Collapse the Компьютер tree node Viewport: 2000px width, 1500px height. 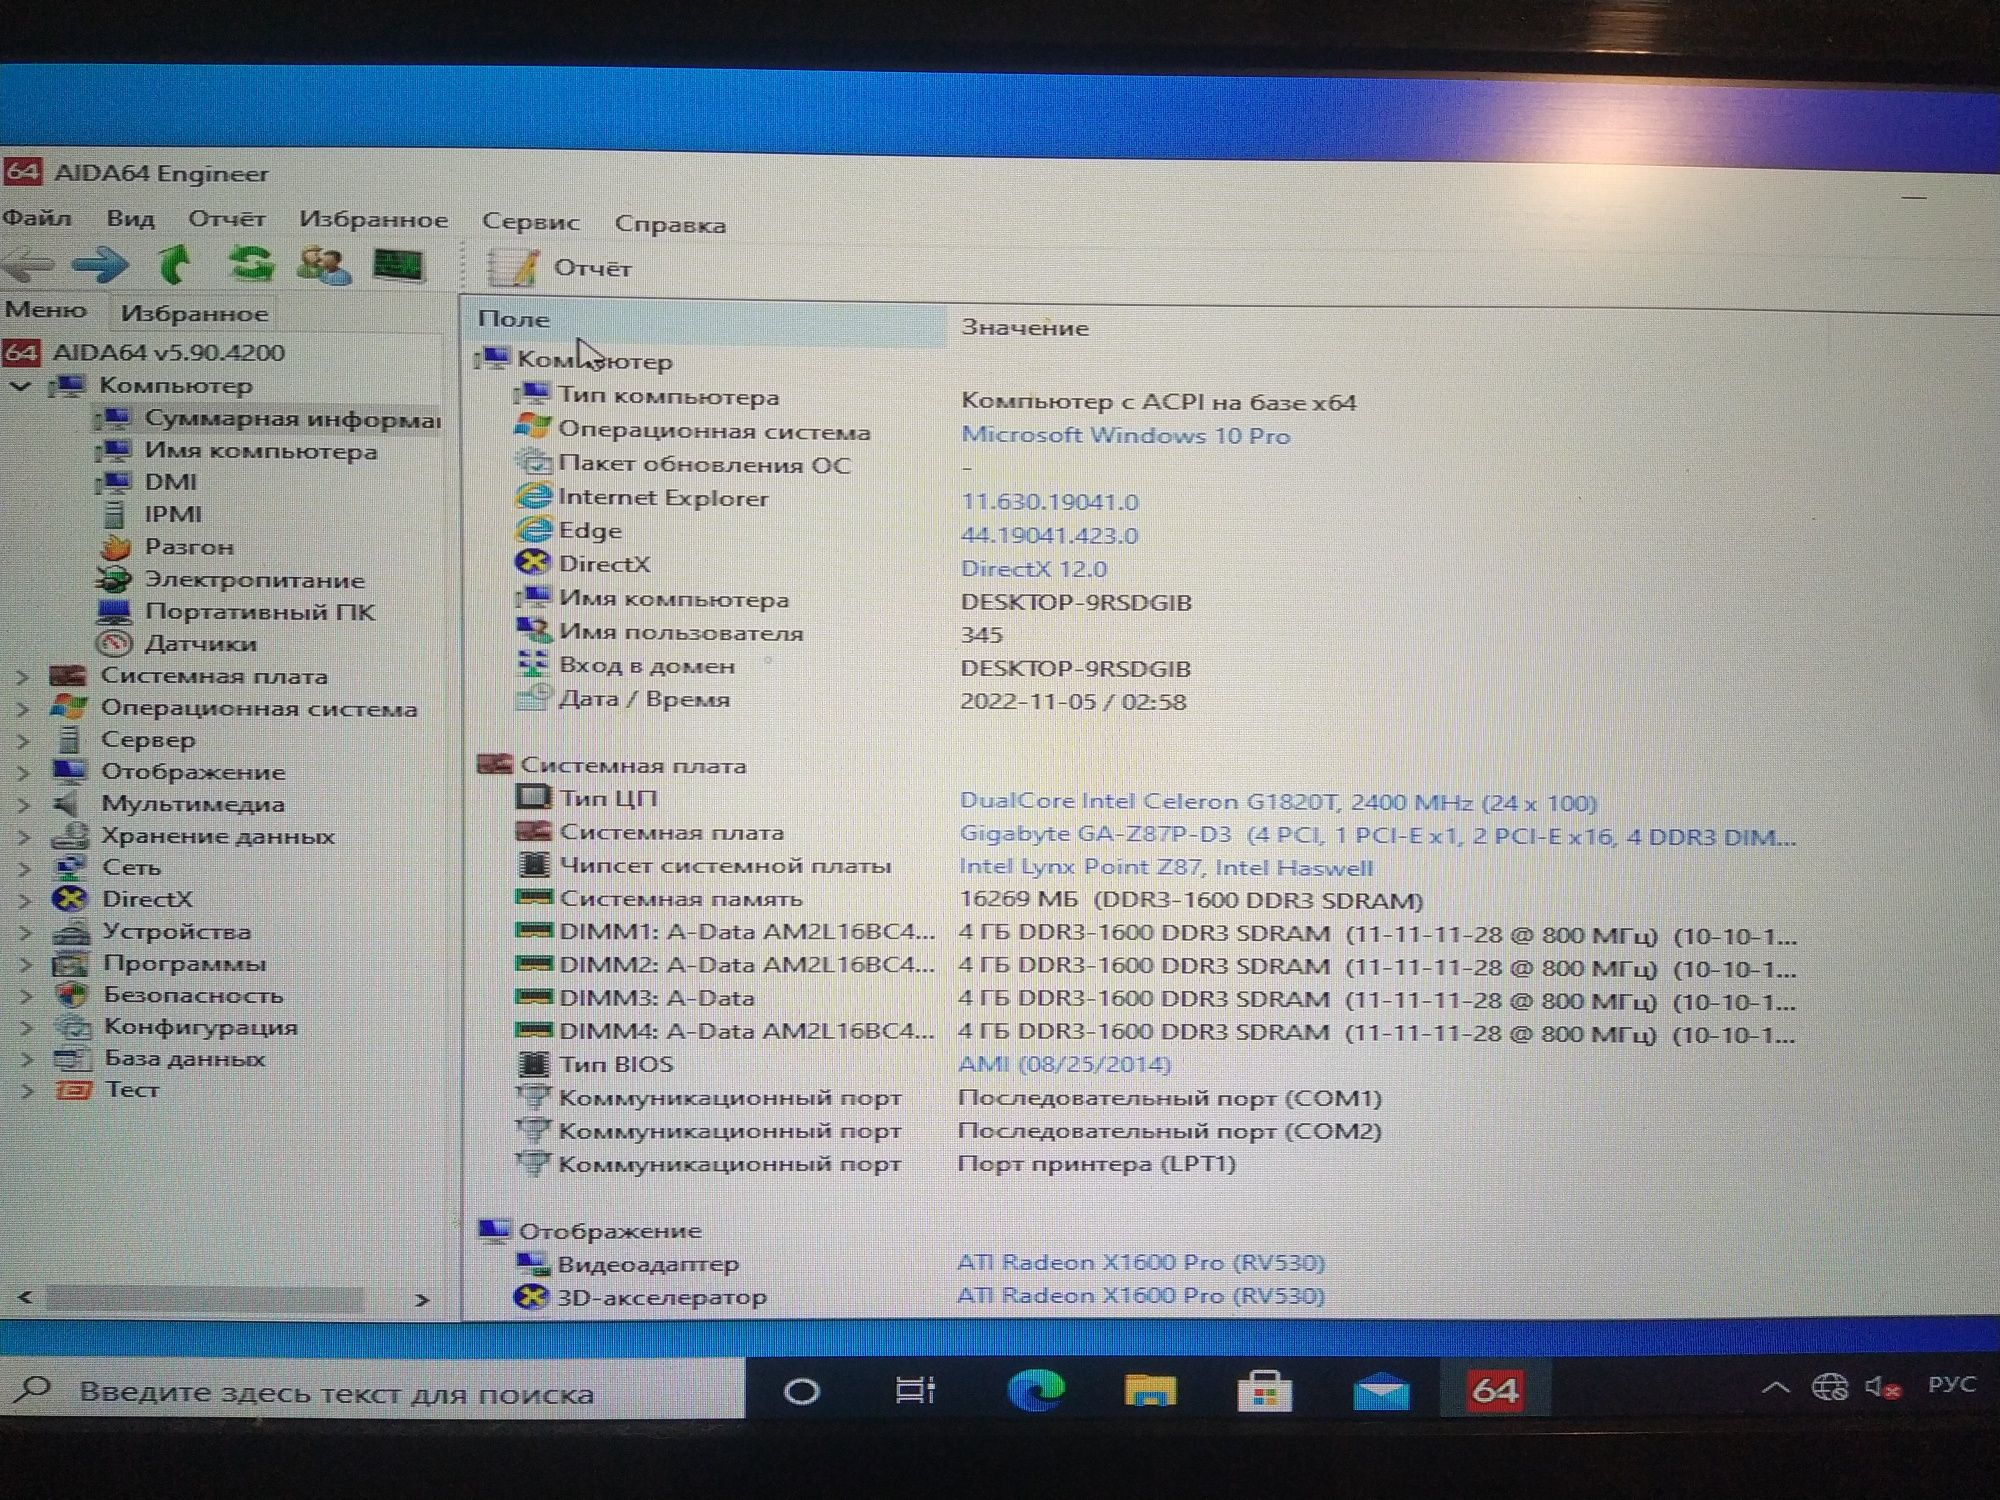click(21, 386)
